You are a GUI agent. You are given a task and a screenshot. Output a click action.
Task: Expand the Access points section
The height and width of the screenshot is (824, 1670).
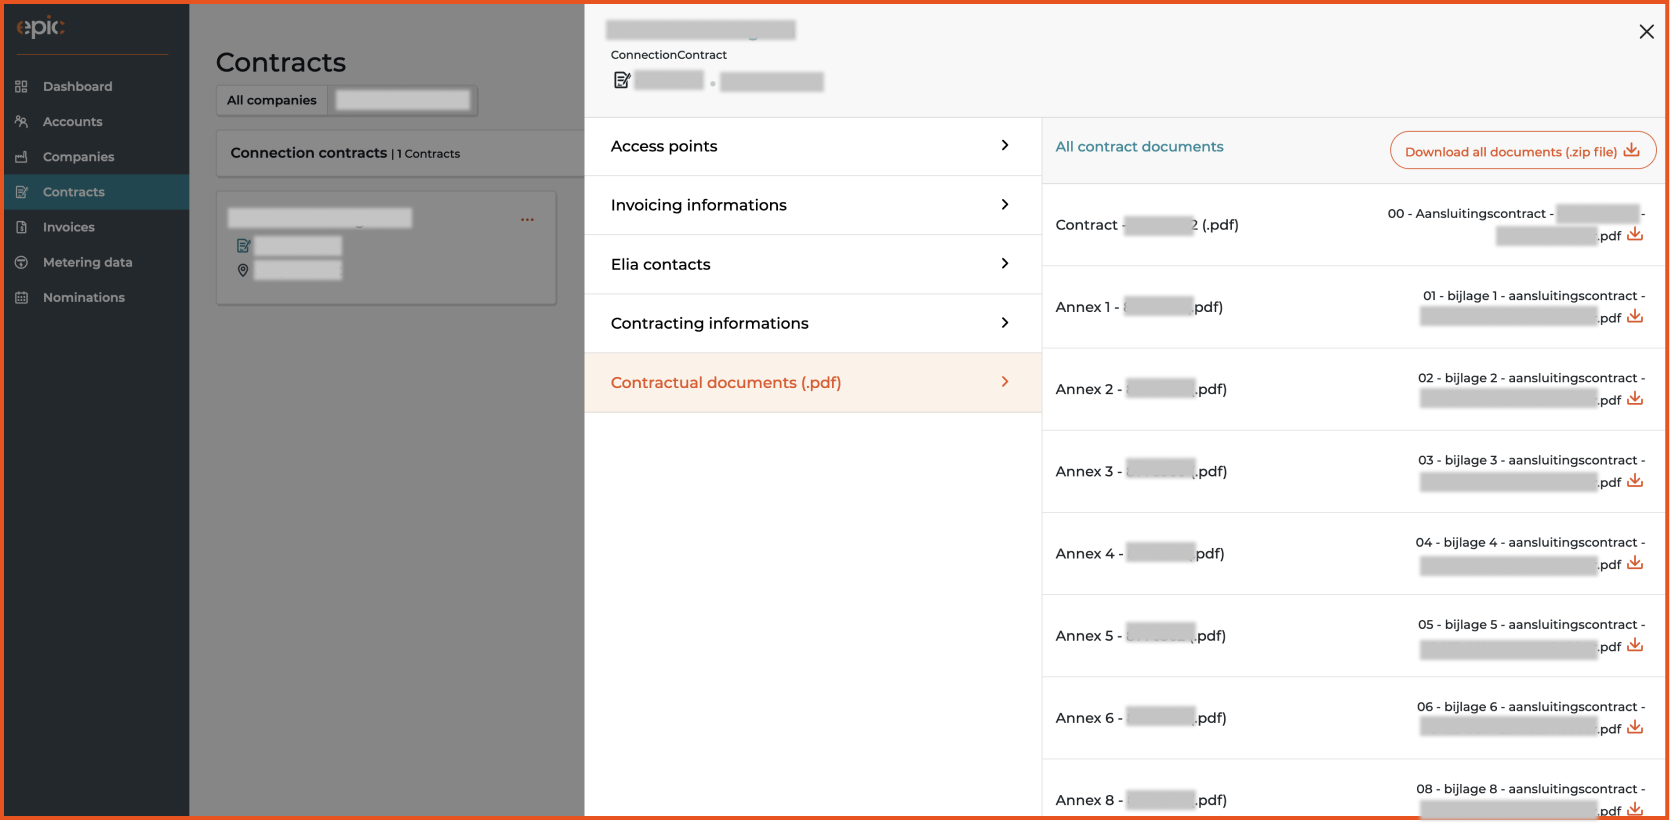tap(813, 147)
